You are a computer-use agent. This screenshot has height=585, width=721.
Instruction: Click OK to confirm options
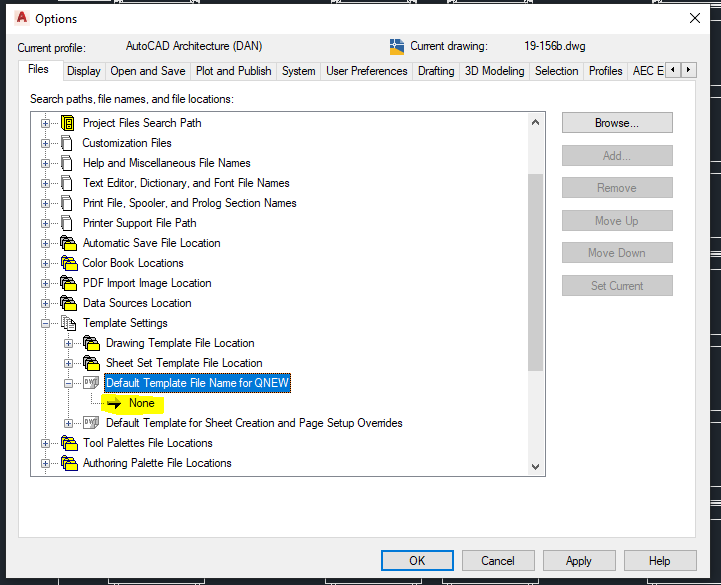(x=417, y=561)
